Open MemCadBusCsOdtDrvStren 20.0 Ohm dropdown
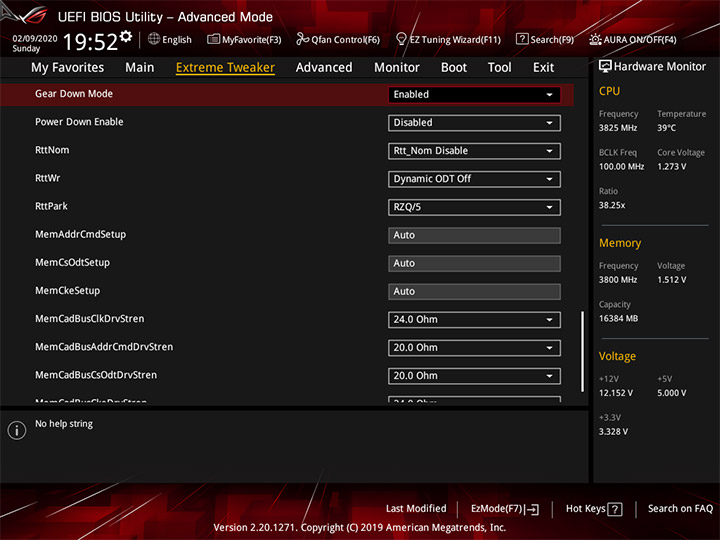The height and width of the screenshot is (540, 720). pyautogui.click(x=474, y=376)
